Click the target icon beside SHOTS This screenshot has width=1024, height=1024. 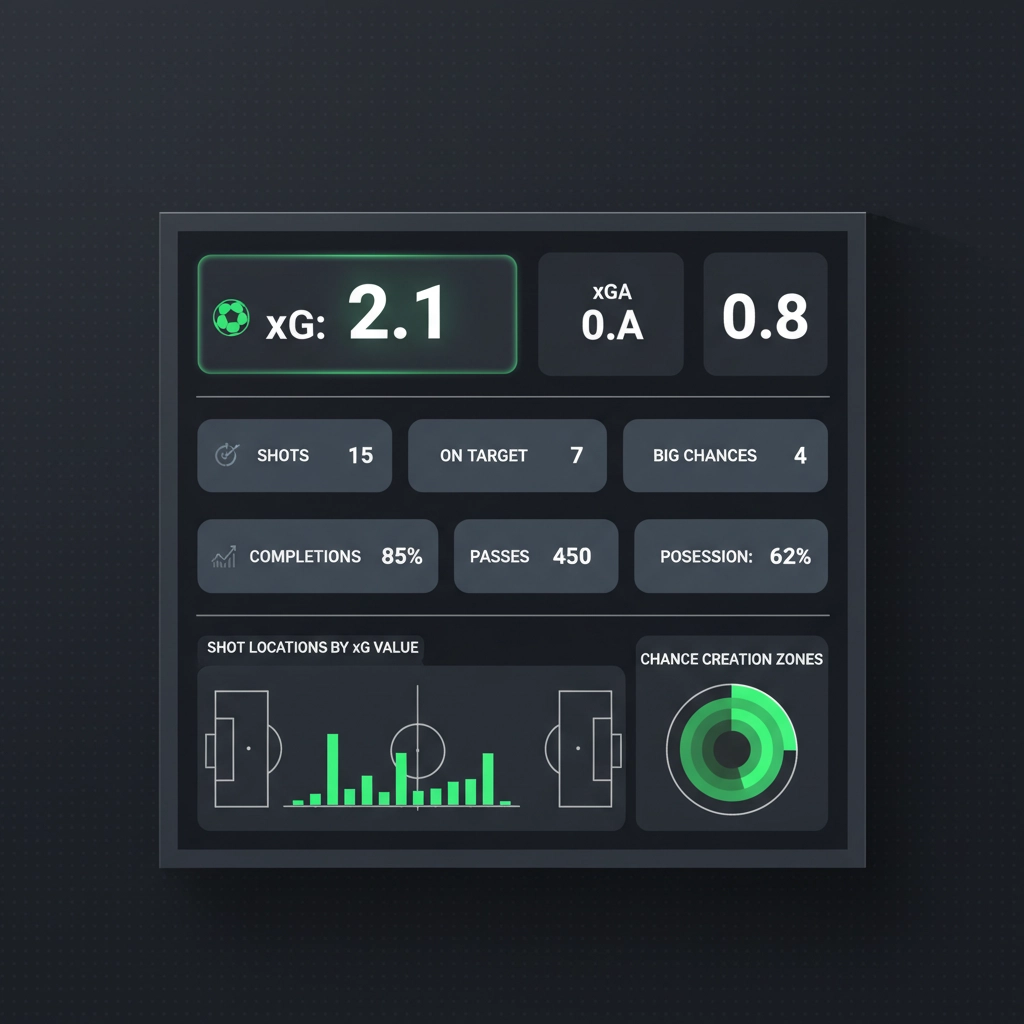[x=227, y=455]
